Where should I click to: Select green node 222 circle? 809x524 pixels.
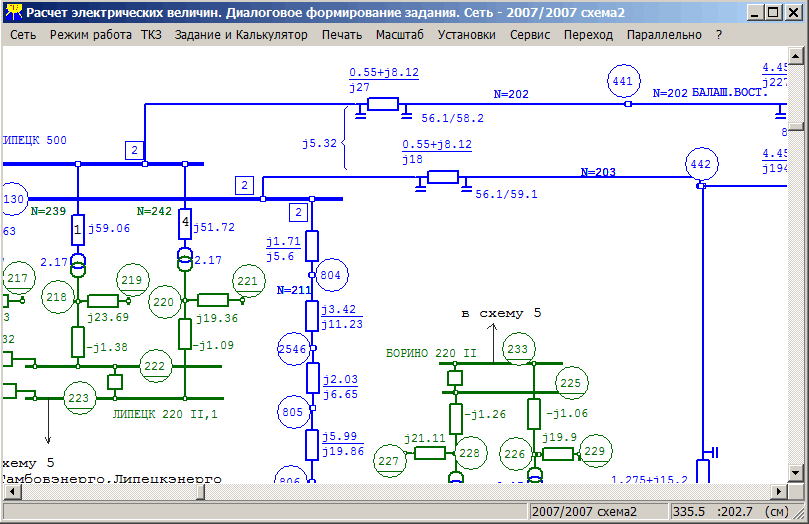(154, 367)
